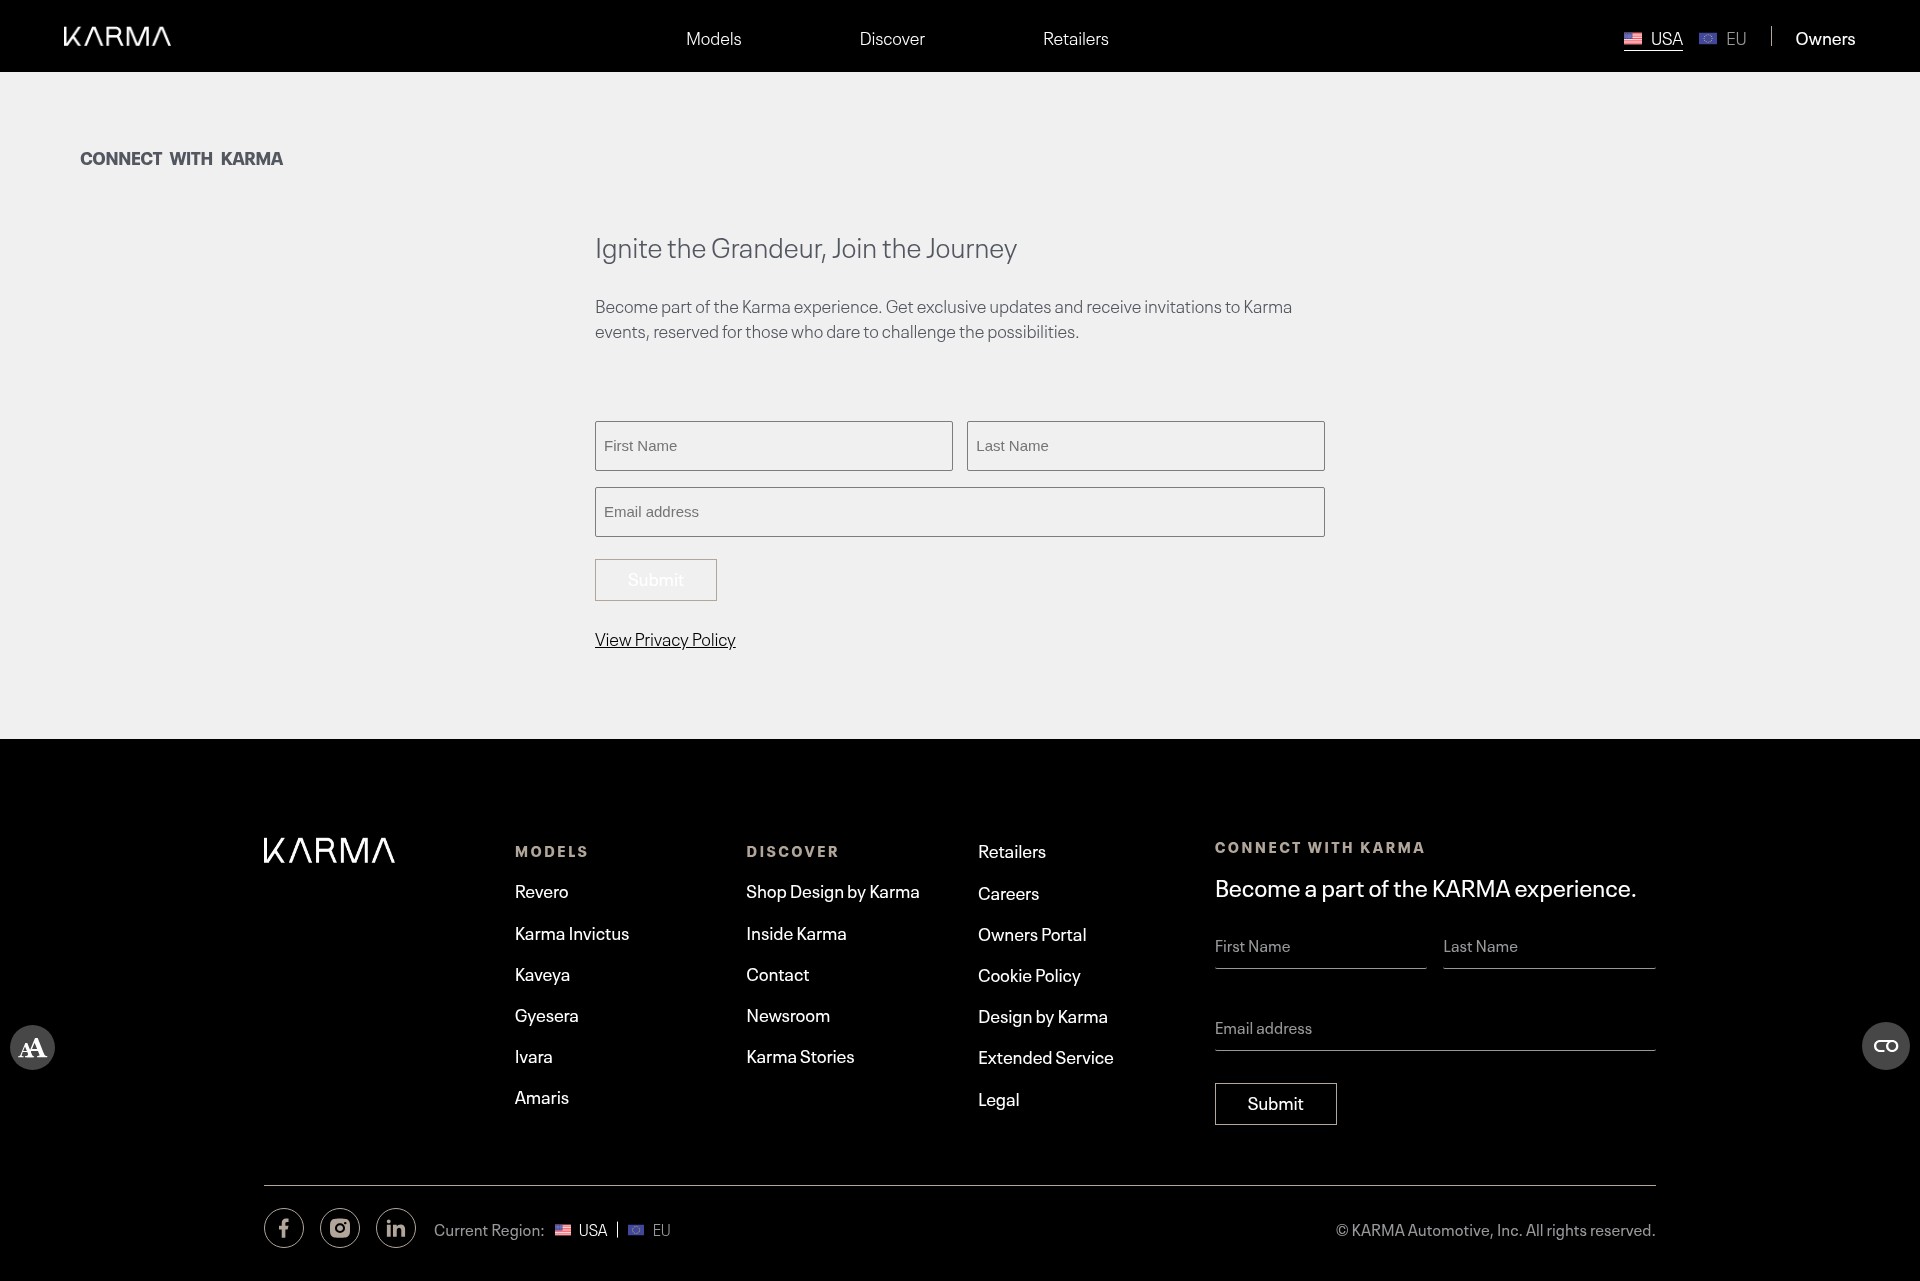Open Careers footer link

[x=1008, y=894]
